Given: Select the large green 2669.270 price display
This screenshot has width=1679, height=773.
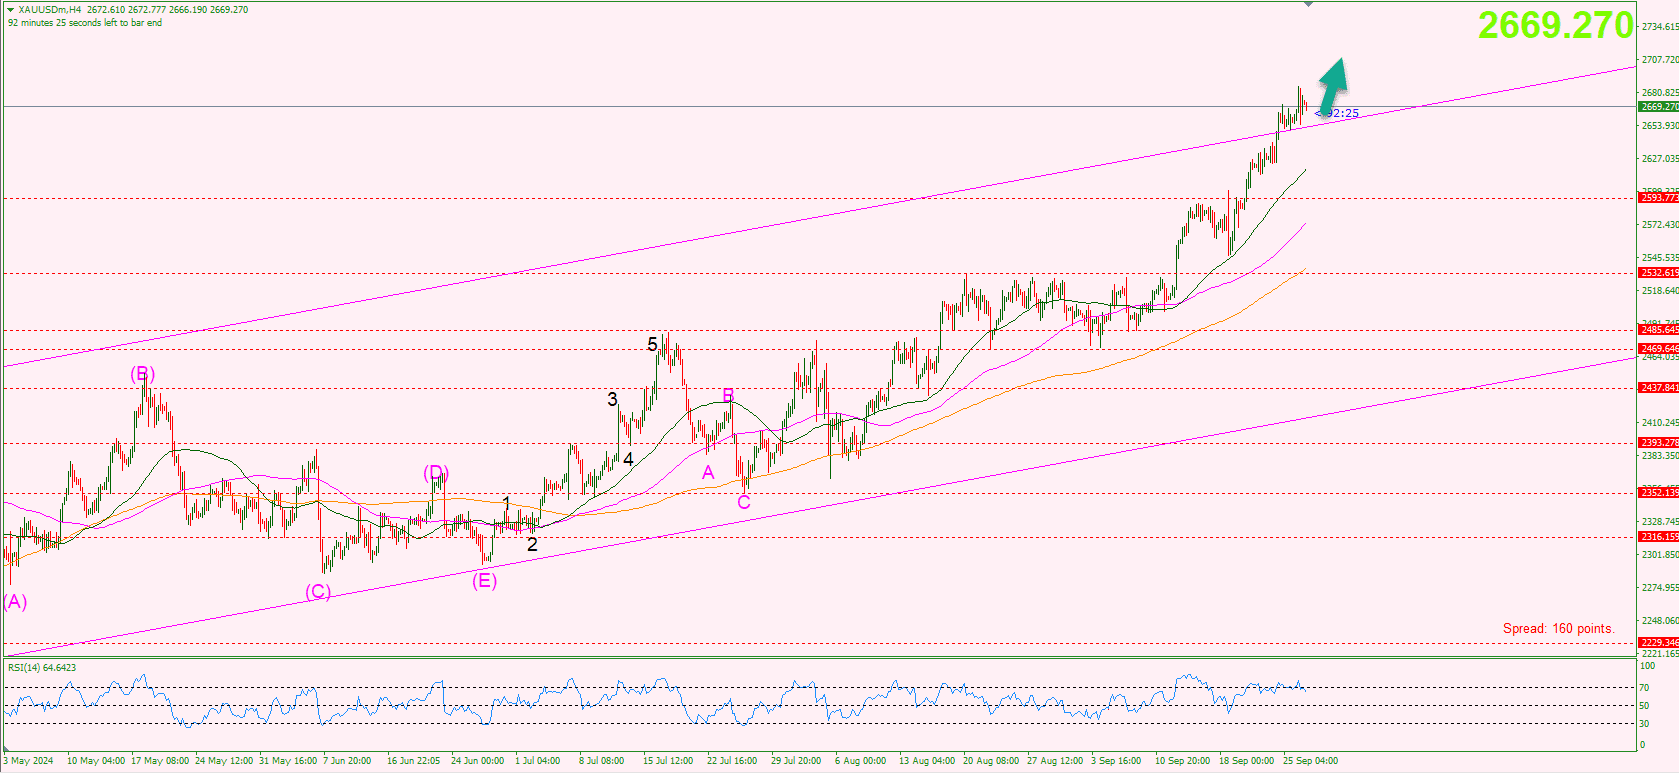Looking at the screenshot, I should click(x=1555, y=26).
